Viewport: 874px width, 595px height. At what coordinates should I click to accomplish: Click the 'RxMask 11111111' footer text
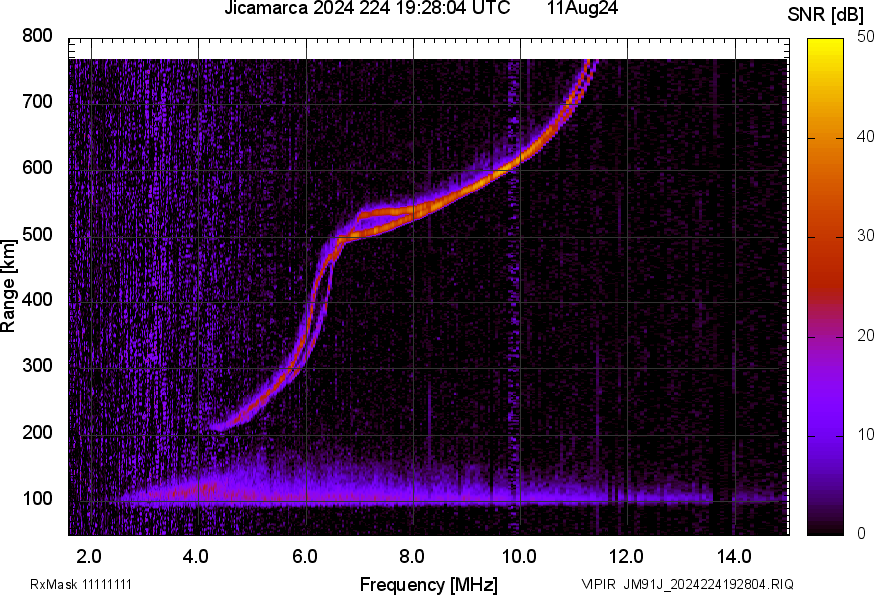81,584
